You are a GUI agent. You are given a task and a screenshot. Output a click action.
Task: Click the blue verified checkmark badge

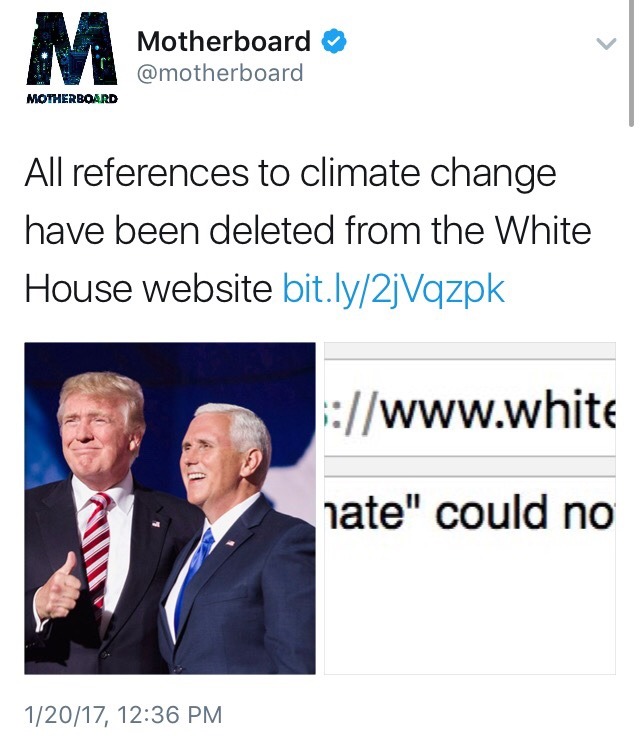click(x=334, y=41)
